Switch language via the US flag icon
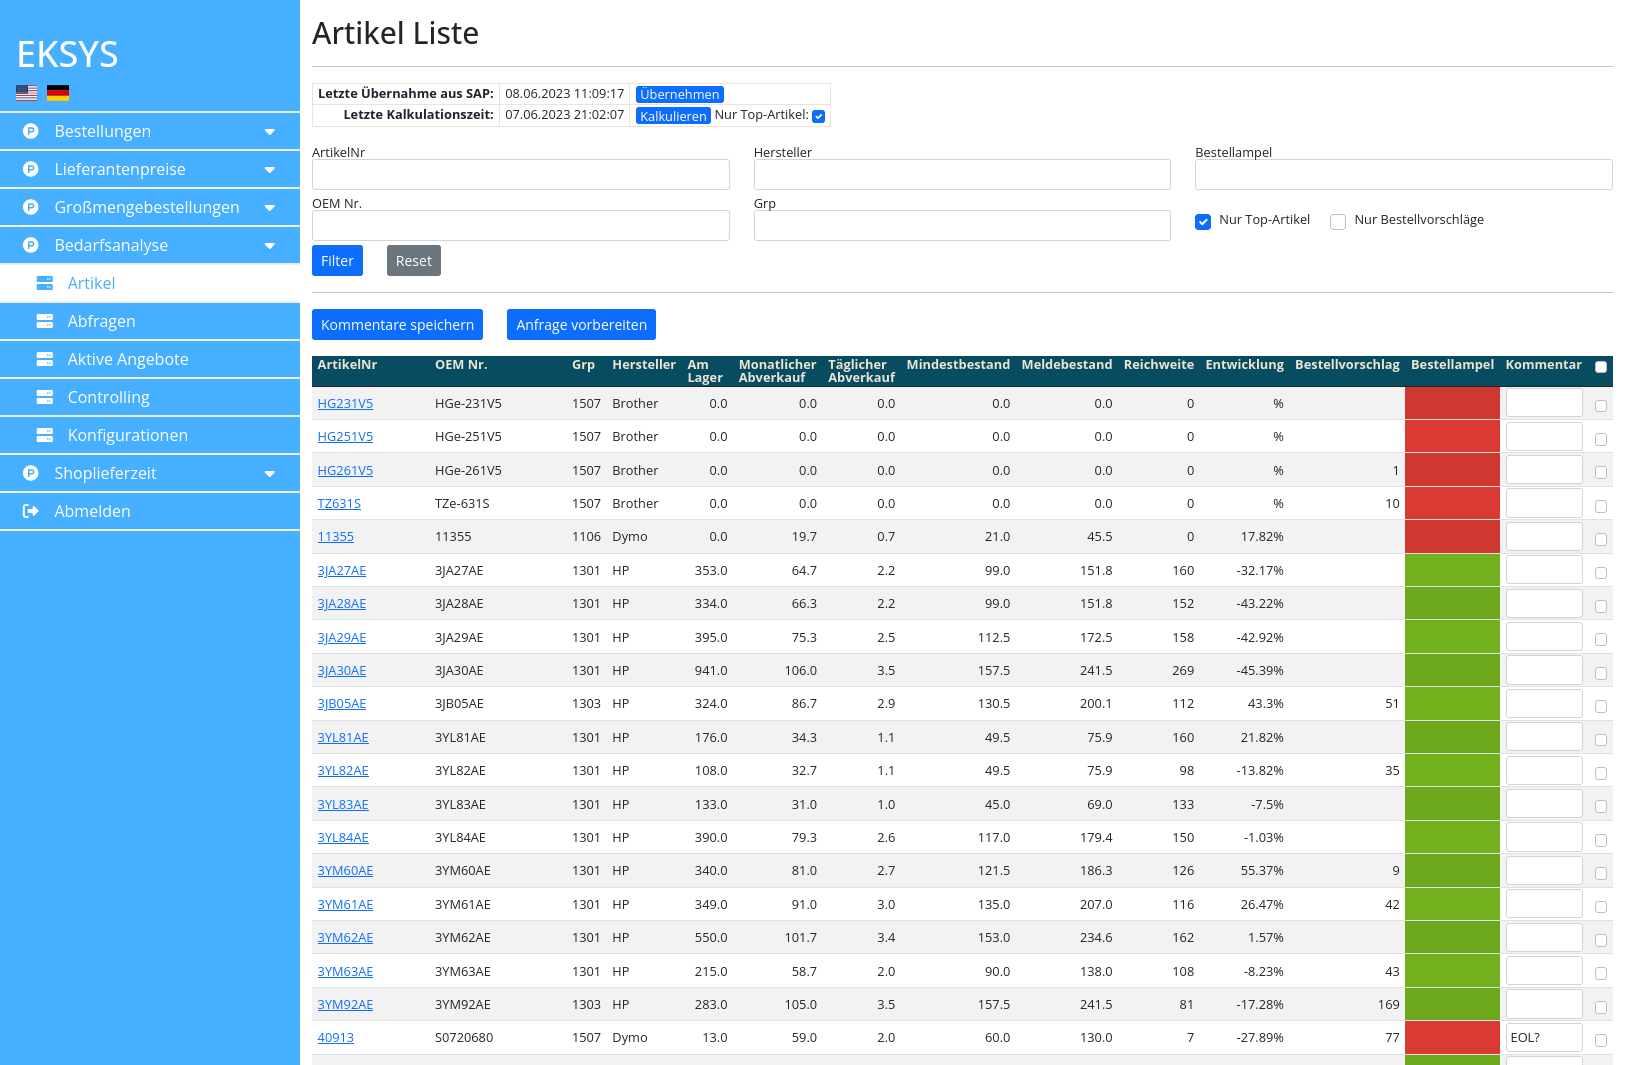 (27, 93)
